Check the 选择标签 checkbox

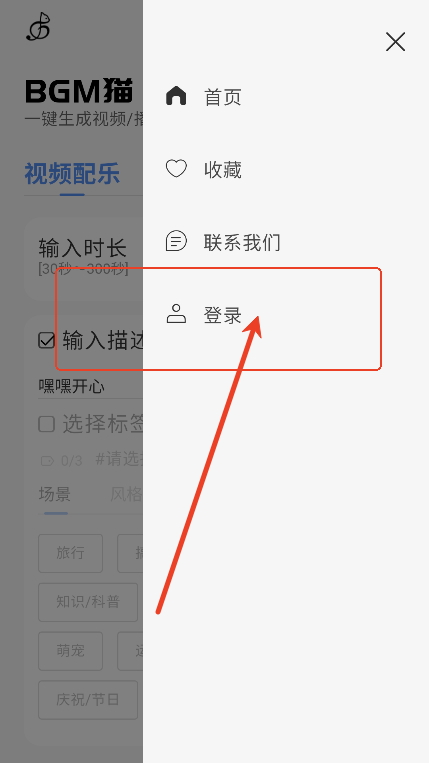click(47, 424)
